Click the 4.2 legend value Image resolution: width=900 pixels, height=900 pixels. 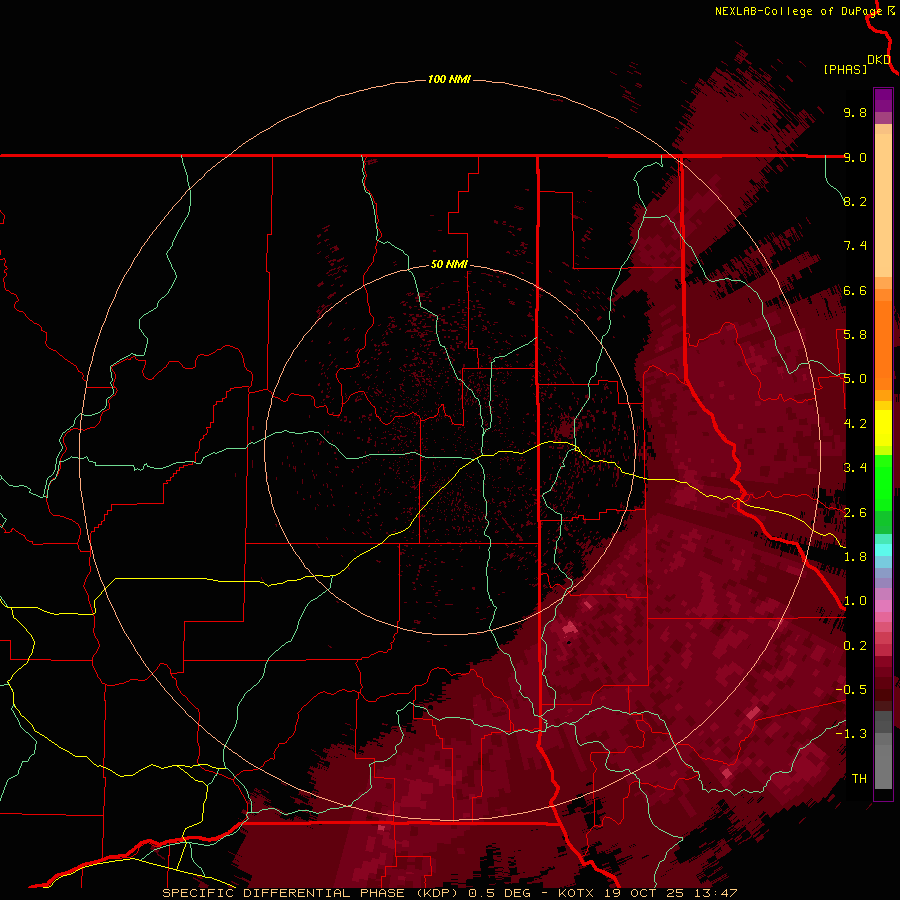[855, 424]
